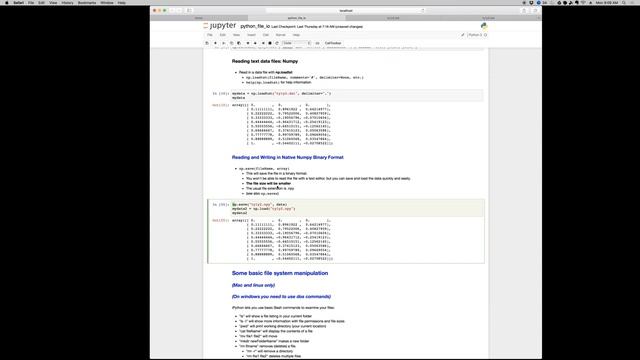Interrupt the kernel with the stop icon
Image resolution: width=640 pixels, height=360 pixels.
(270, 43)
